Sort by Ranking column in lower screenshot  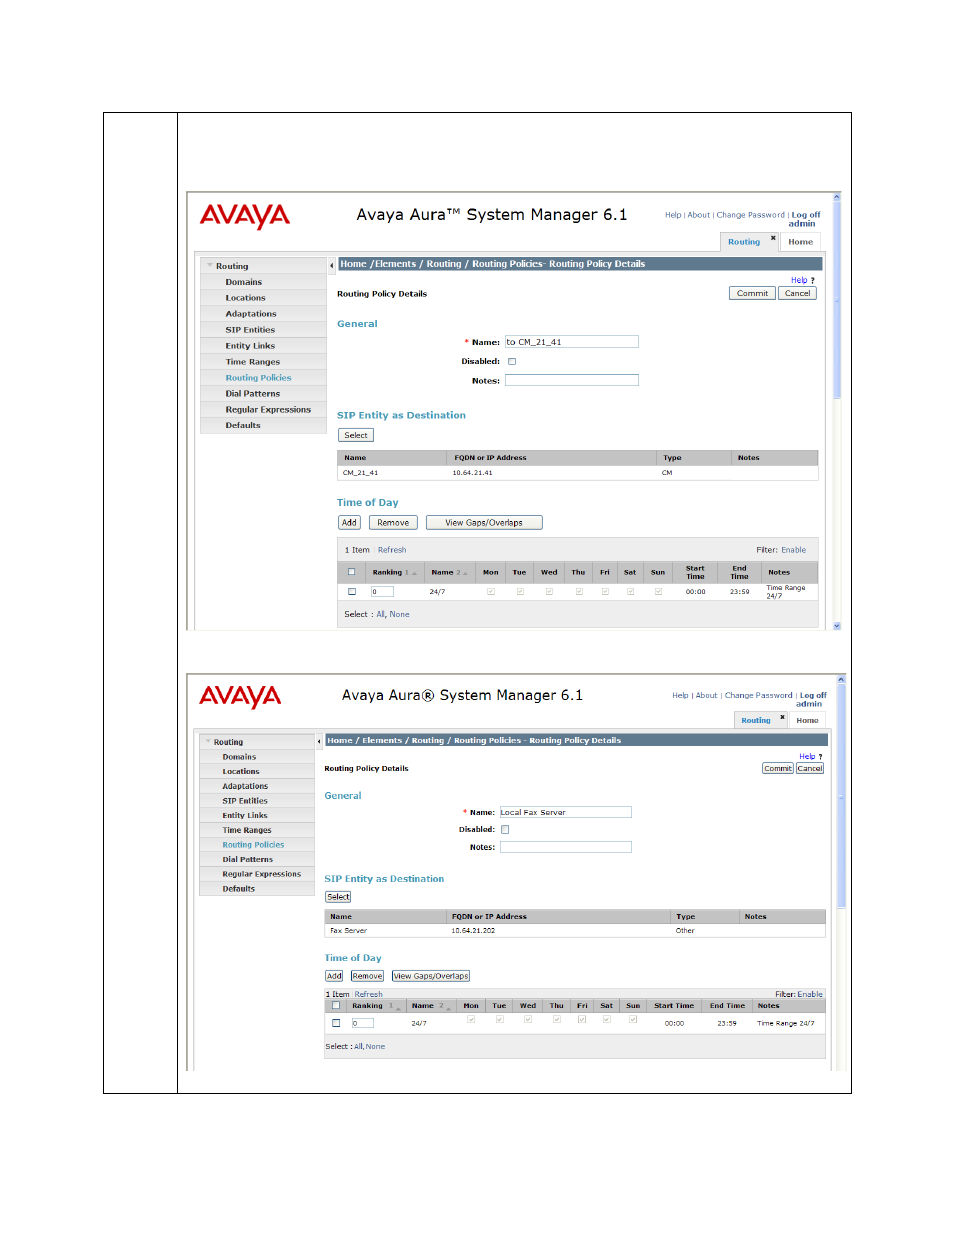(375, 1006)
